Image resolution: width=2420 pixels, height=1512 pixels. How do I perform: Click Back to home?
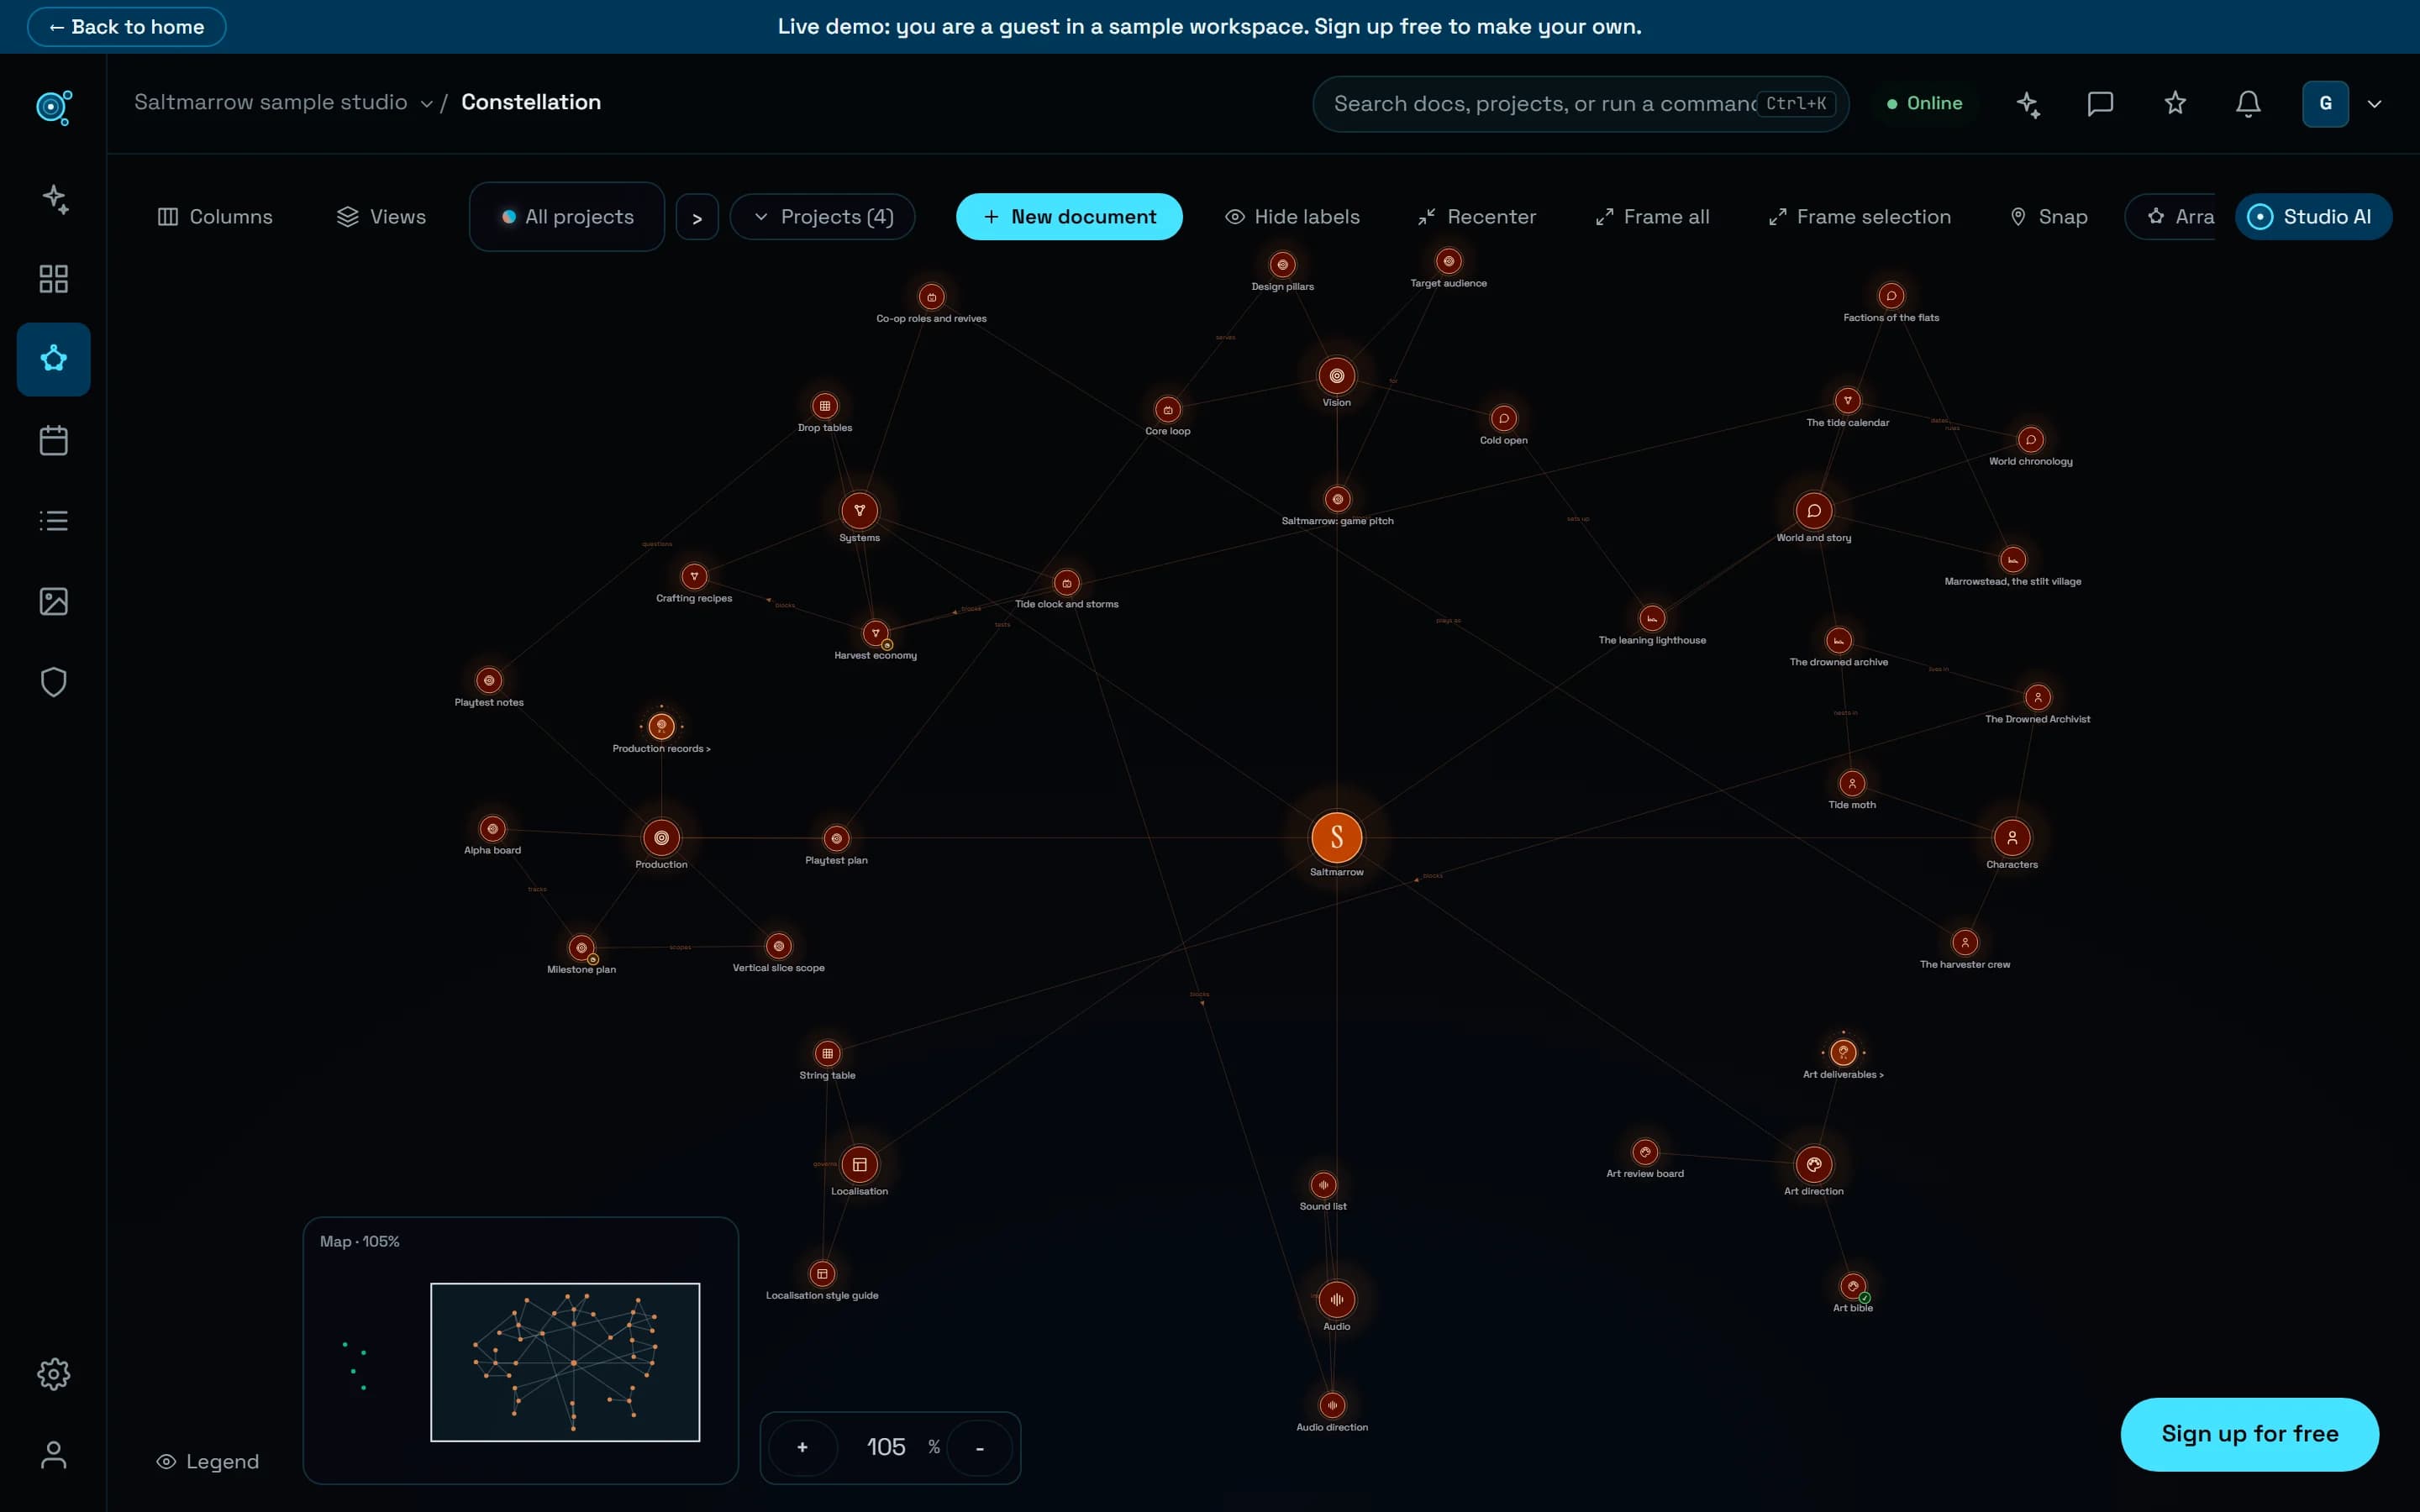[x=127, y=27]
